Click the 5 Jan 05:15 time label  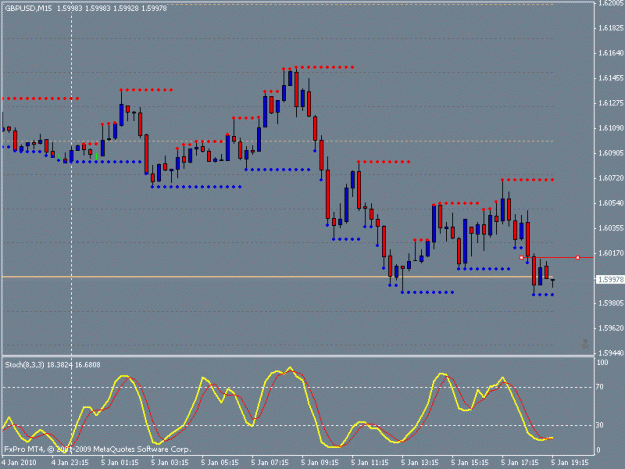point(220,463)
